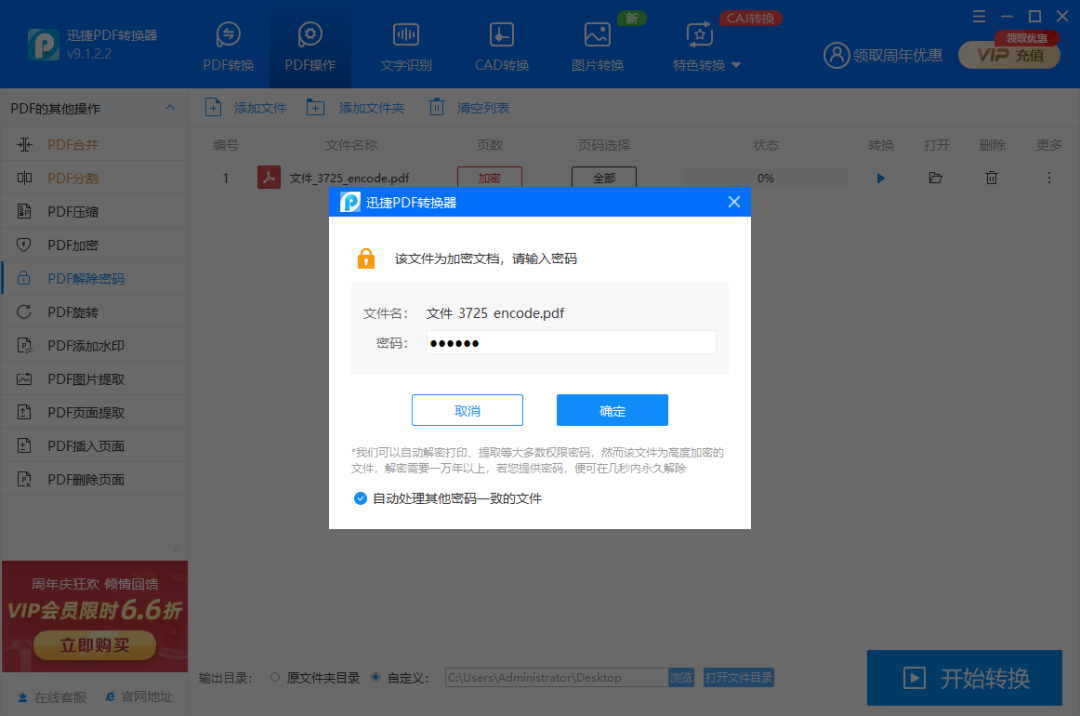
Task: Switch to the PDF操作 tab
Action: 310,46
